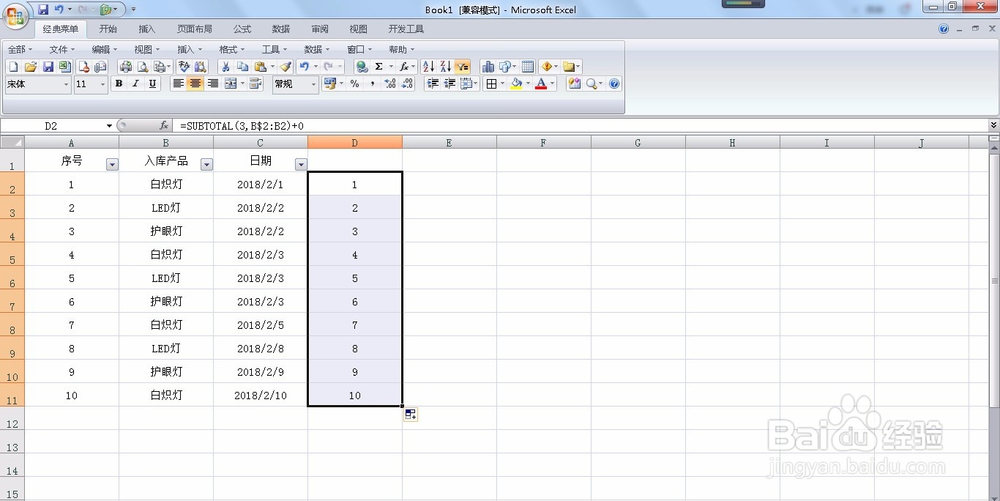Click the formula bar fx button
The image size is (1000, 501).
coord(164,126)
